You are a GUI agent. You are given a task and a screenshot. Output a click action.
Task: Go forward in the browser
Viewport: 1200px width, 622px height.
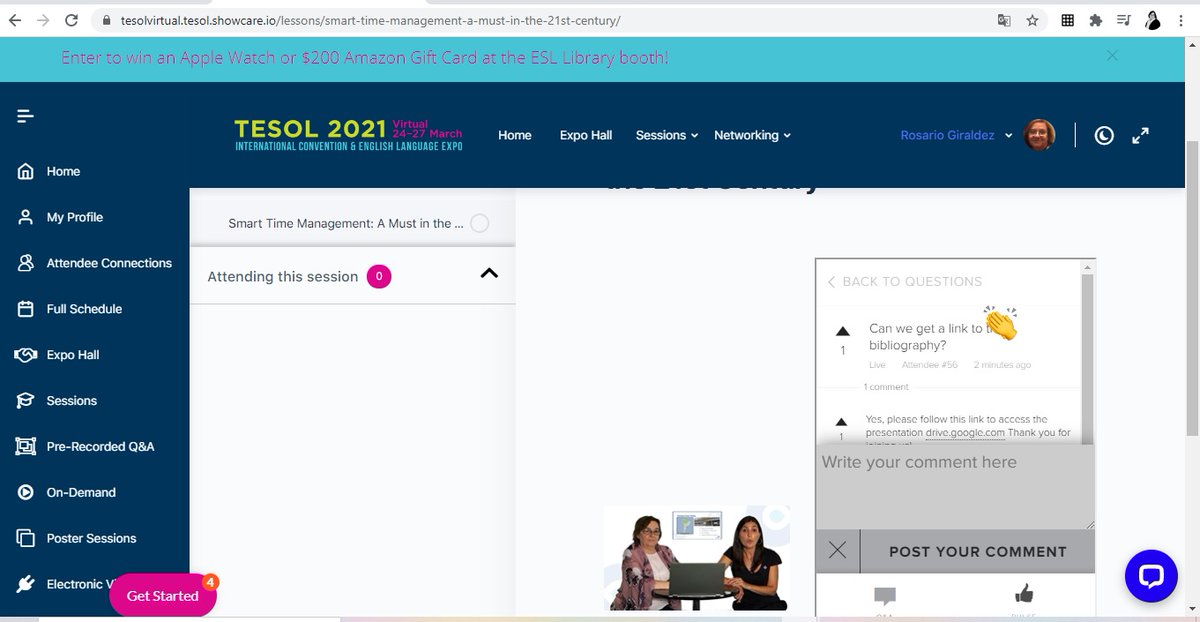(x=42, y=19)
